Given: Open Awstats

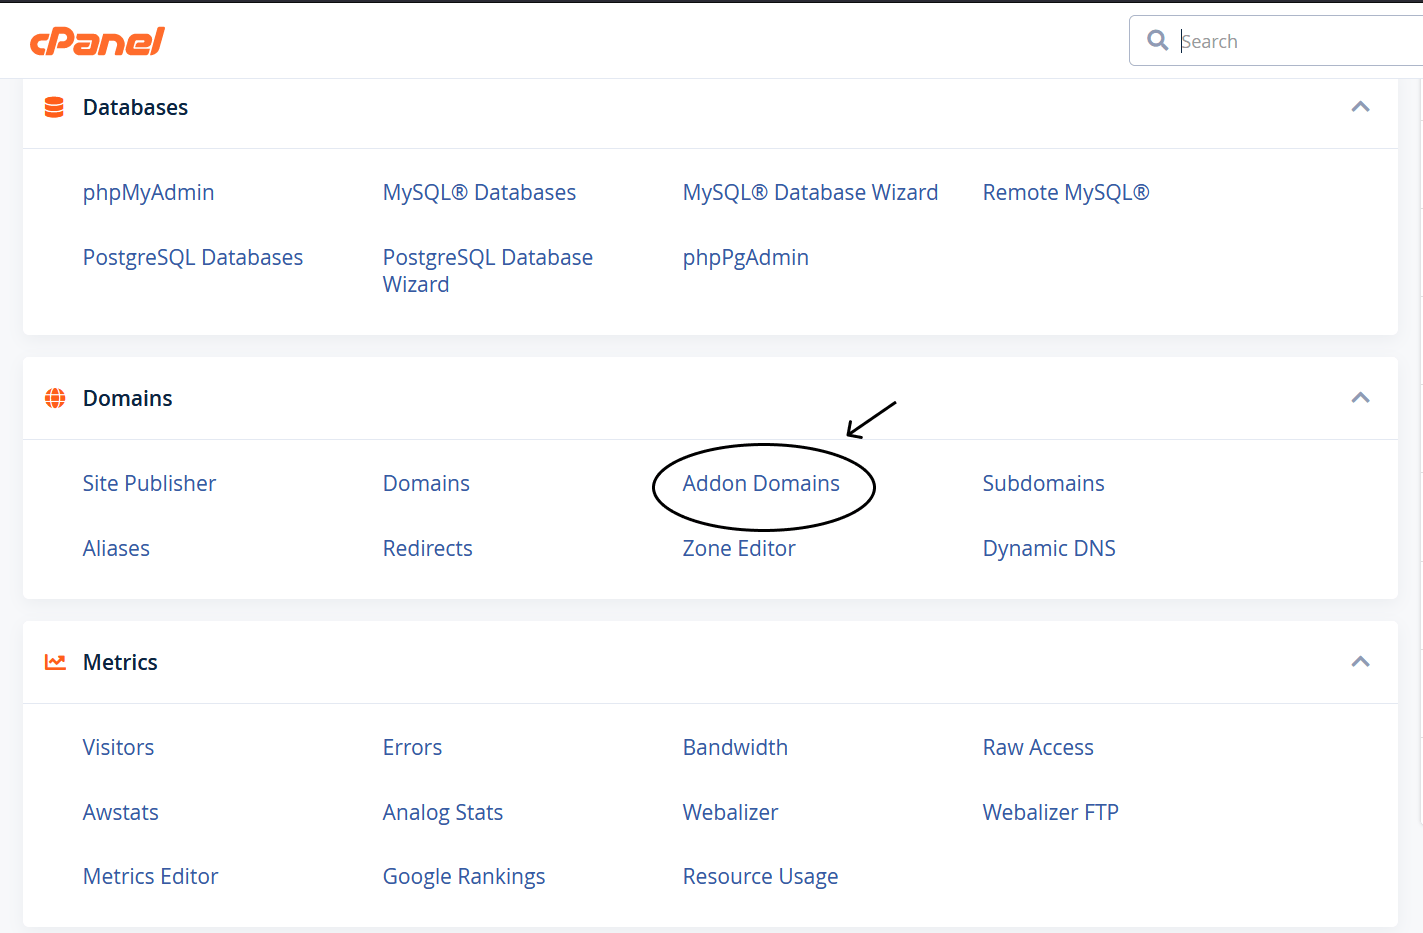Looking at the screenshot, I should [120, 812].
